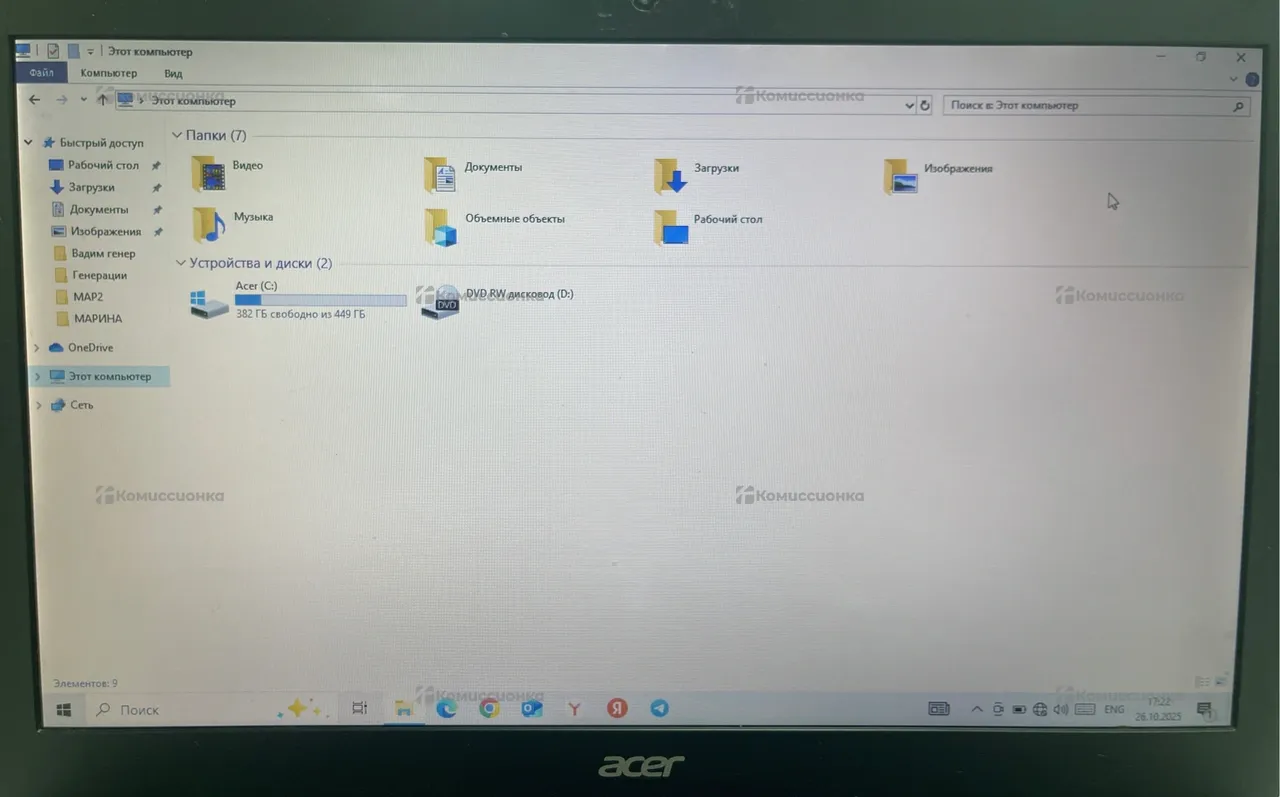Open the Файл menu
Image resolution: width=1280 pixels, height=797 pixels.
pyautogui.click(x=42, y=73)
